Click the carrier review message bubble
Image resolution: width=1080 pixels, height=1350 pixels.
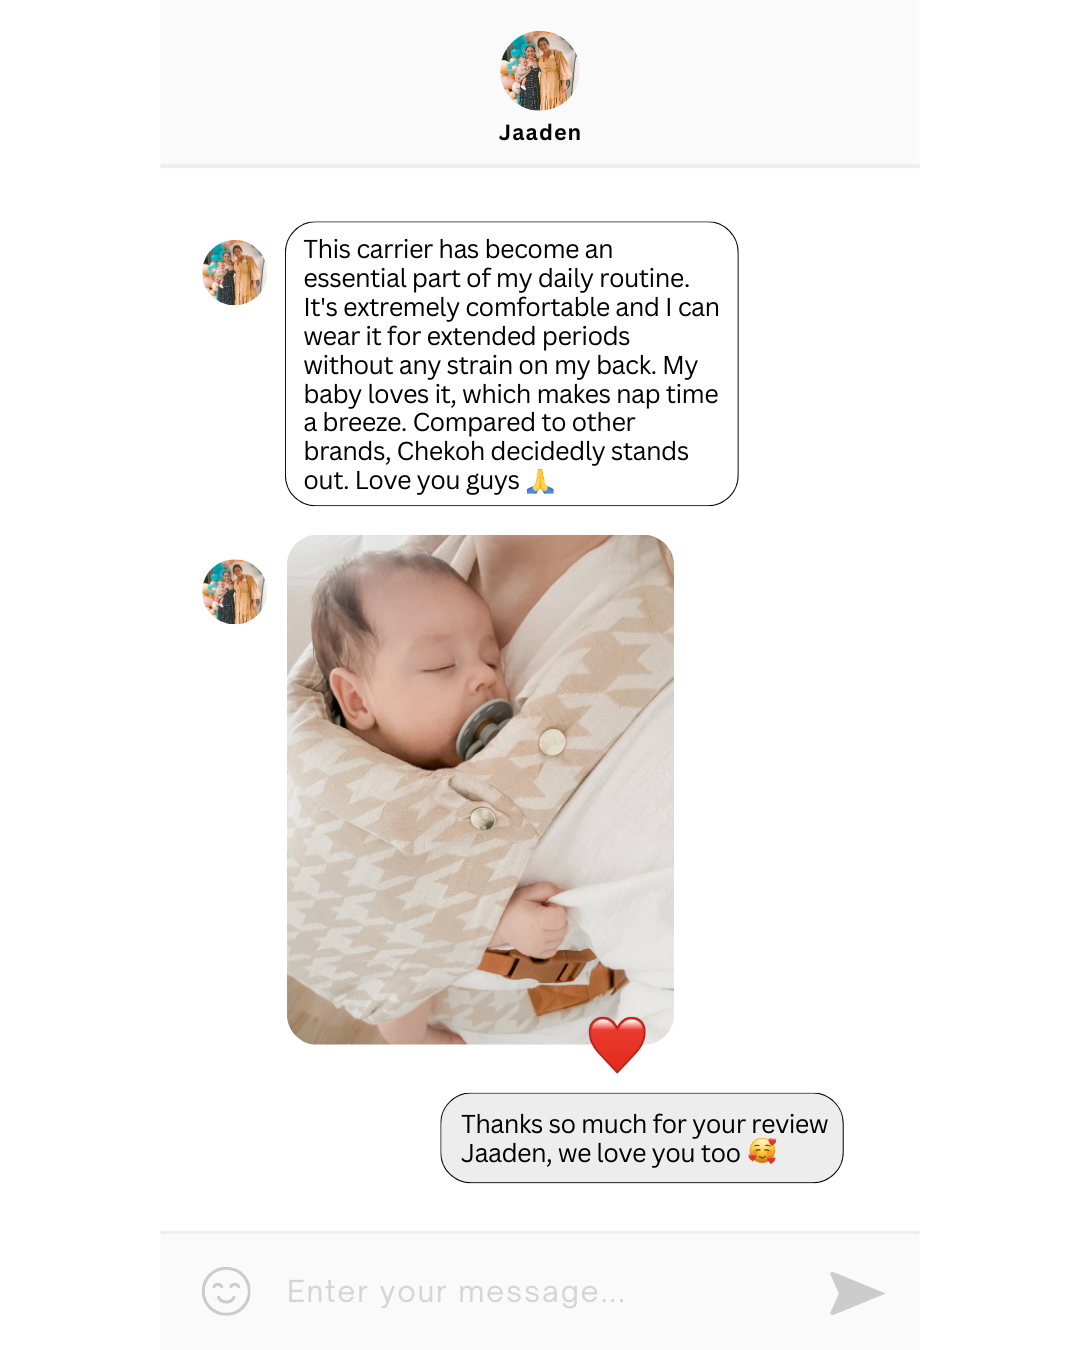(x=512, y=364)
